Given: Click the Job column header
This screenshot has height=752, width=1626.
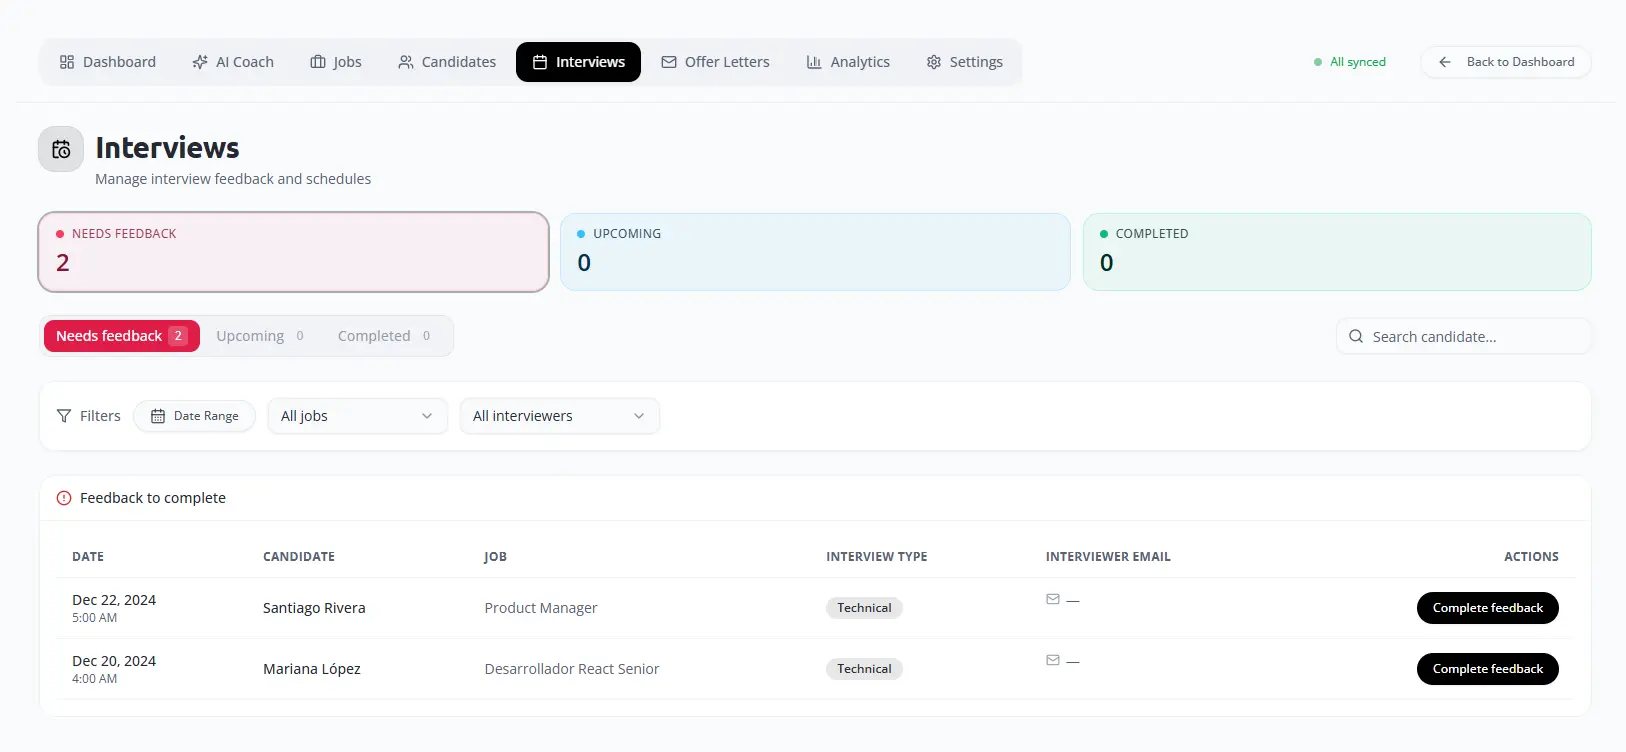Looking at the screenshot, I should (495, 557).
